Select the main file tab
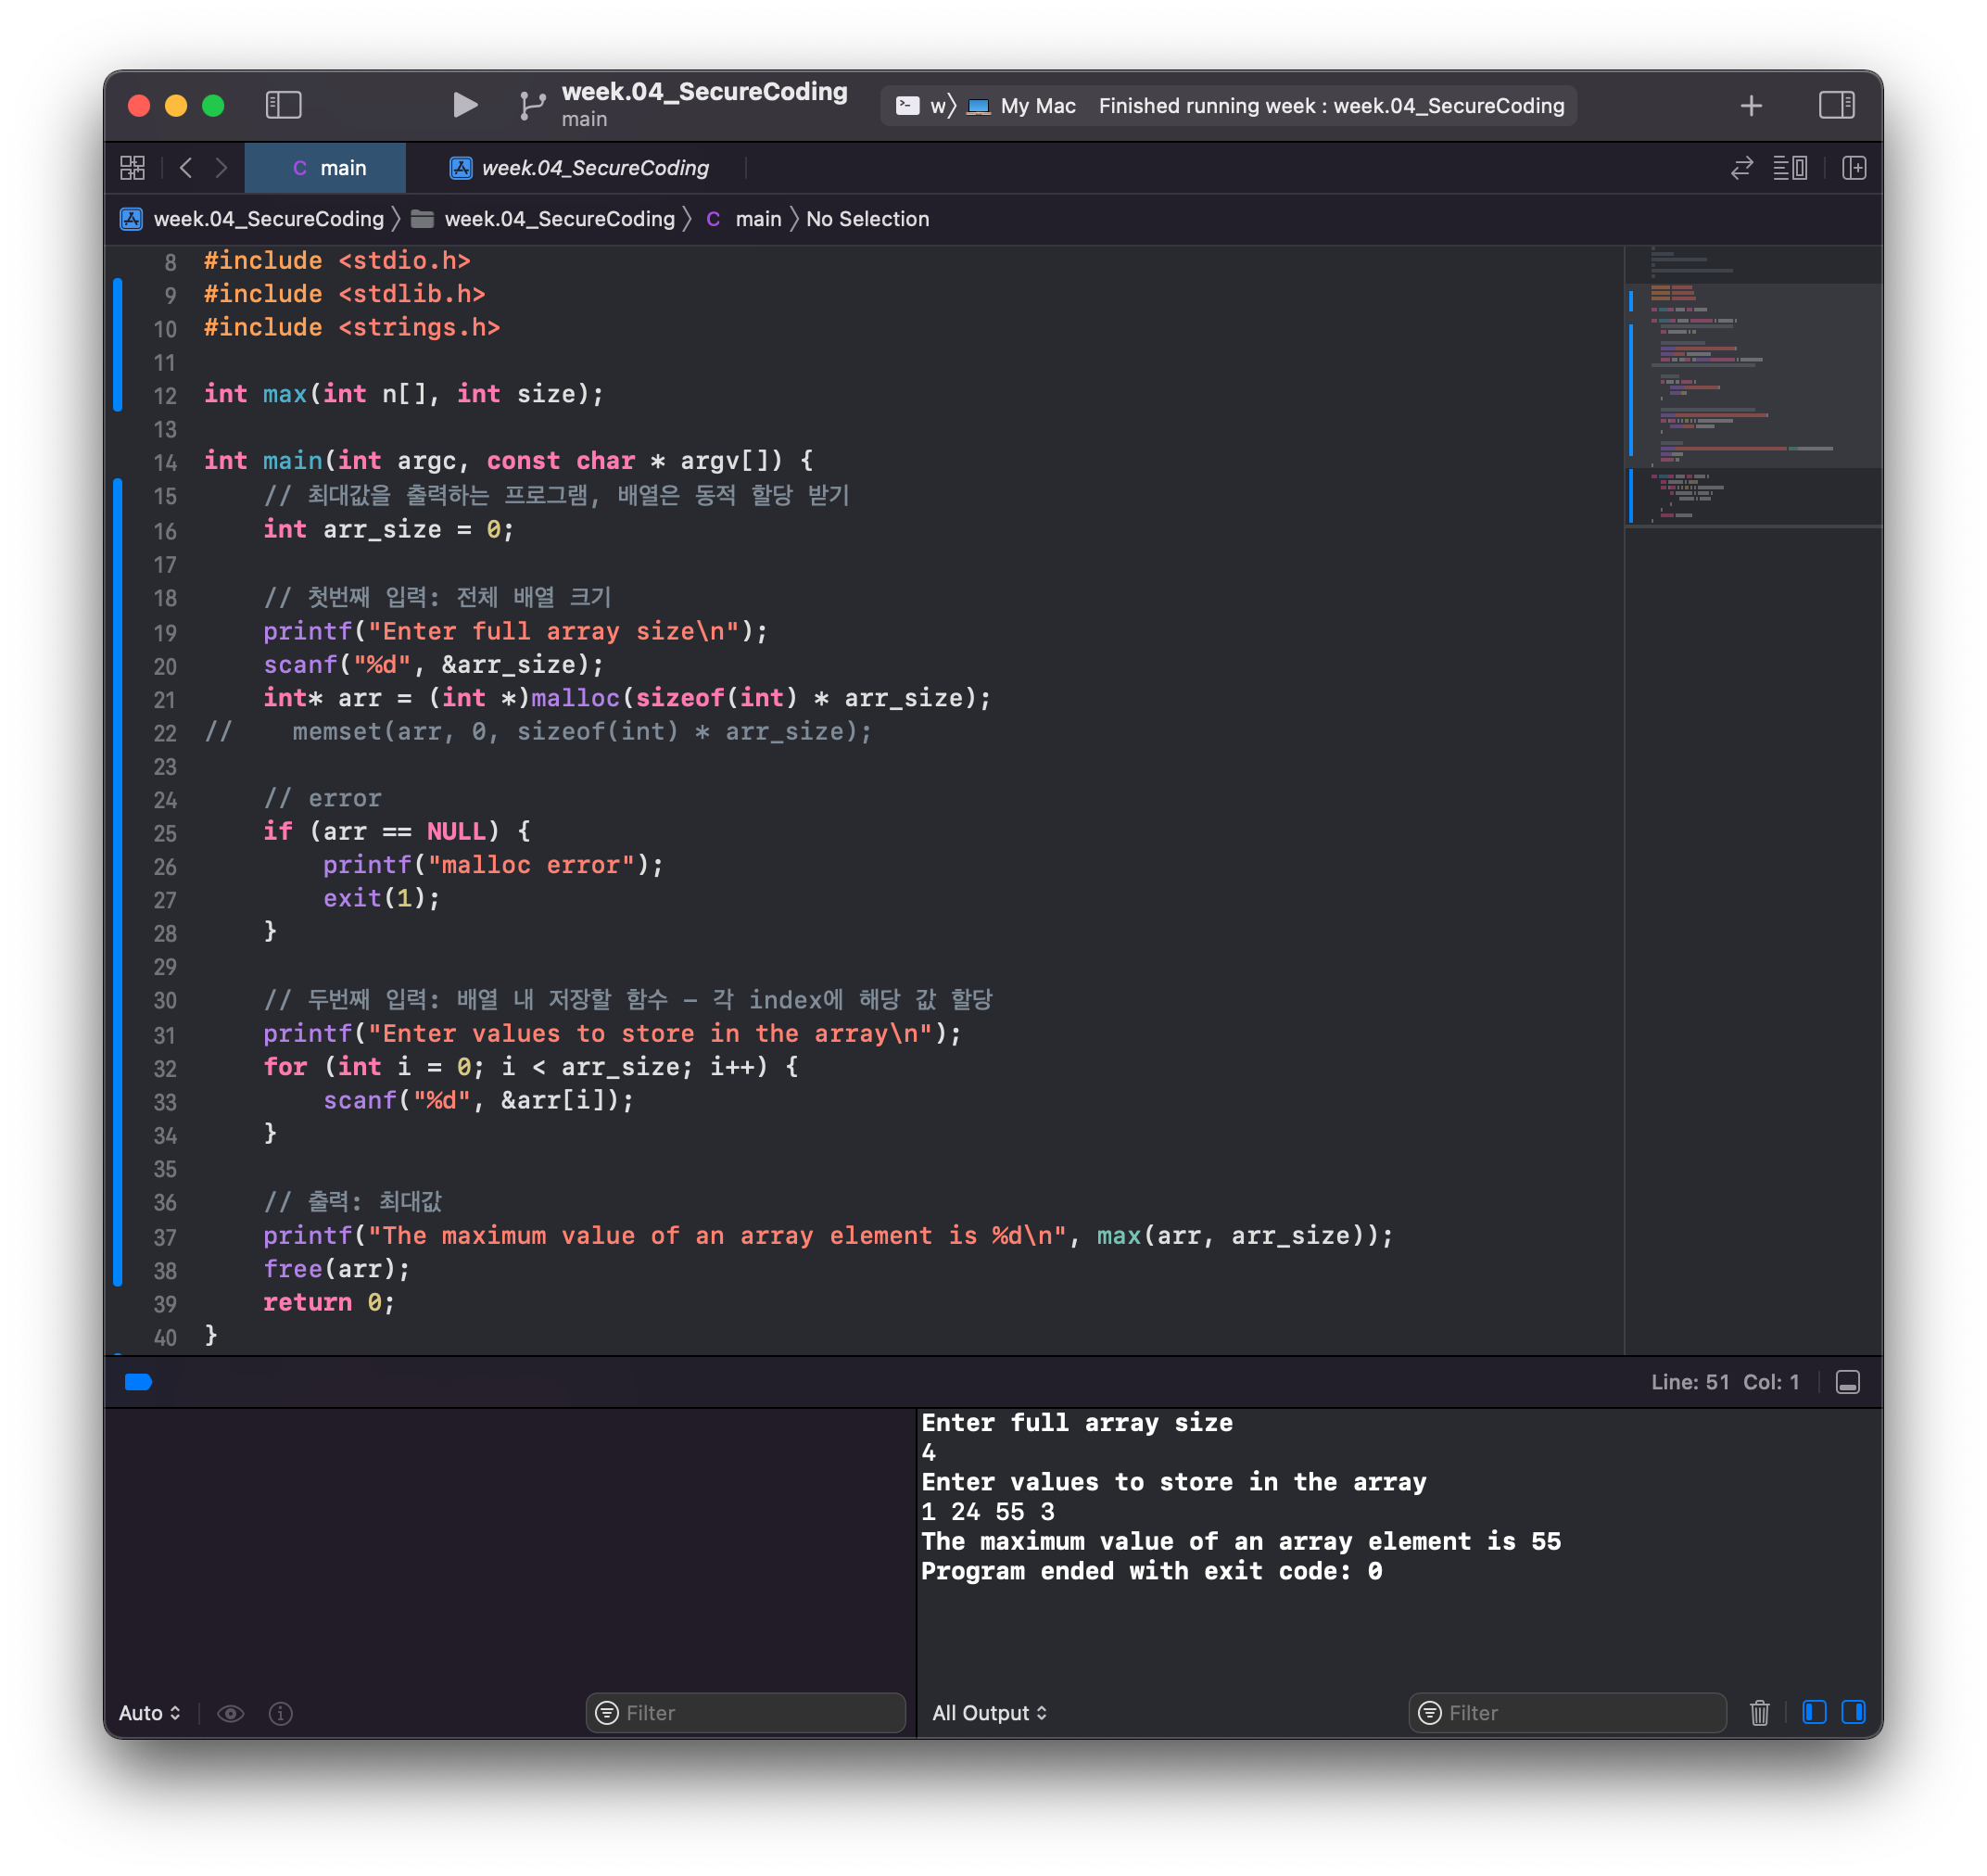Image resolution: width=1987 pixels, height=1876 pixels. [328, 168]
